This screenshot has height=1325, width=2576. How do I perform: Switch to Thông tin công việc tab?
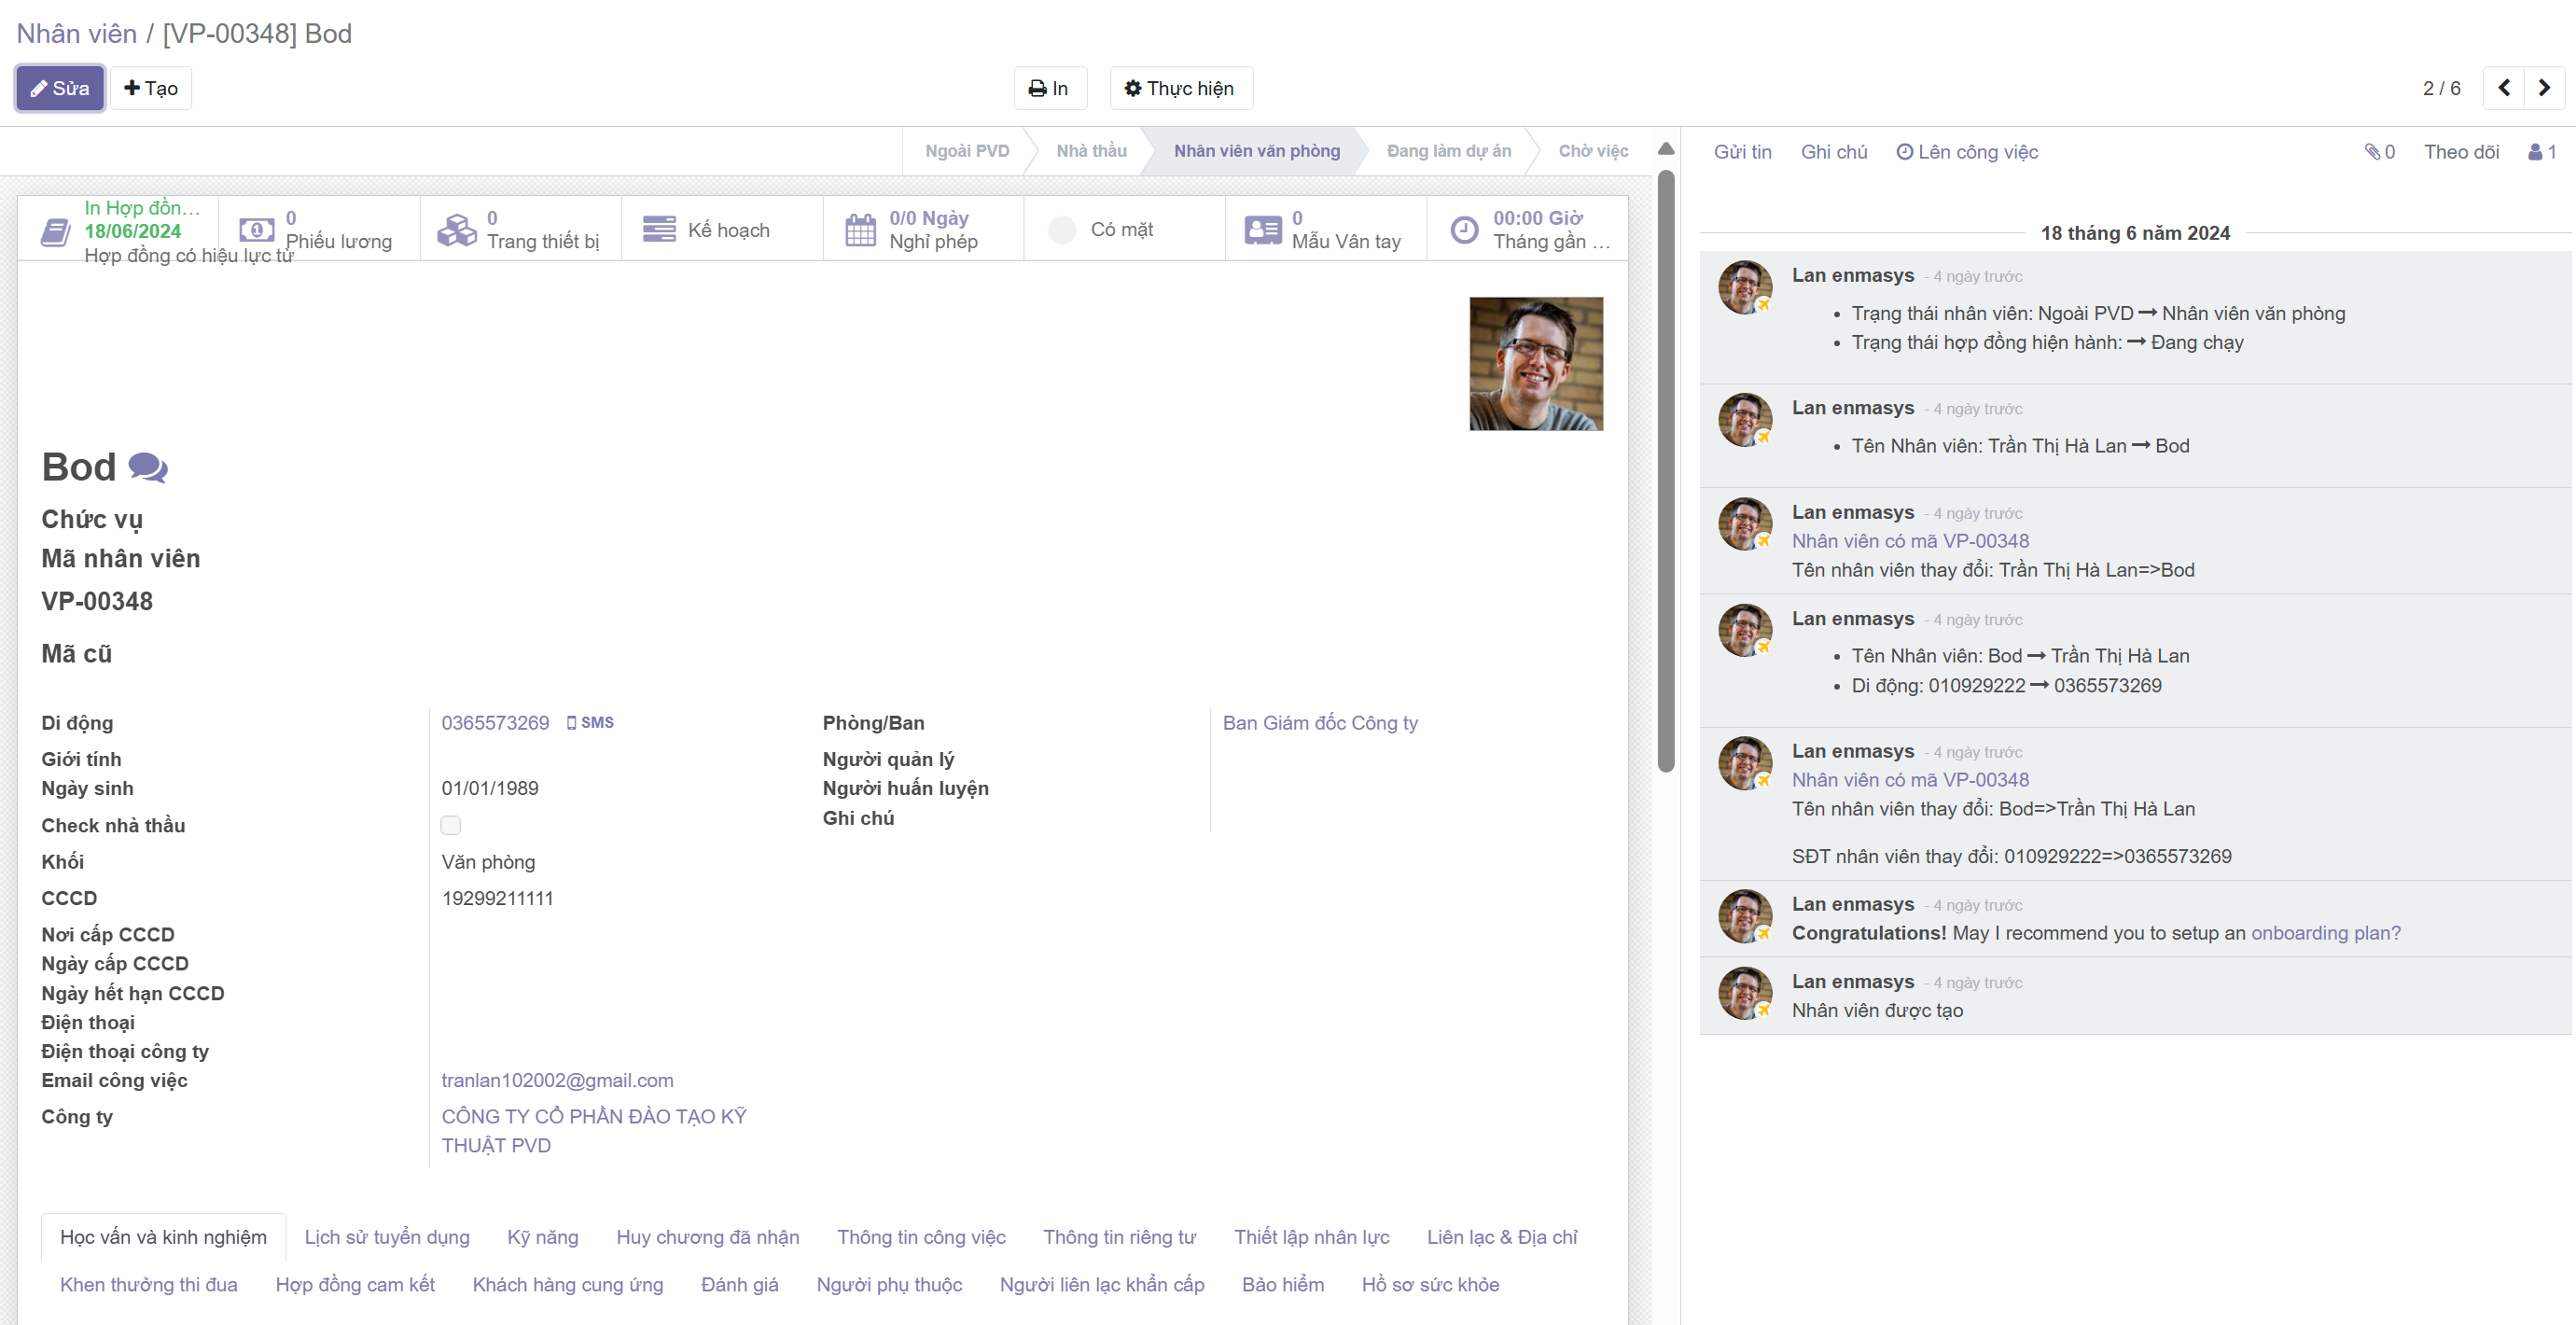tap(920, 1237)
